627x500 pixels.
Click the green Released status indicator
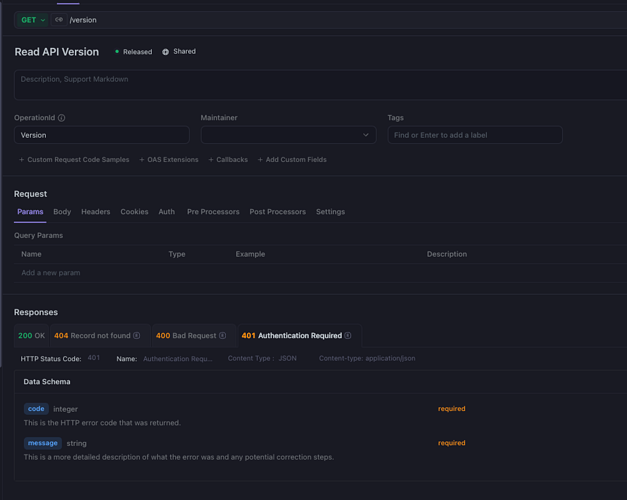pos(117,52)
